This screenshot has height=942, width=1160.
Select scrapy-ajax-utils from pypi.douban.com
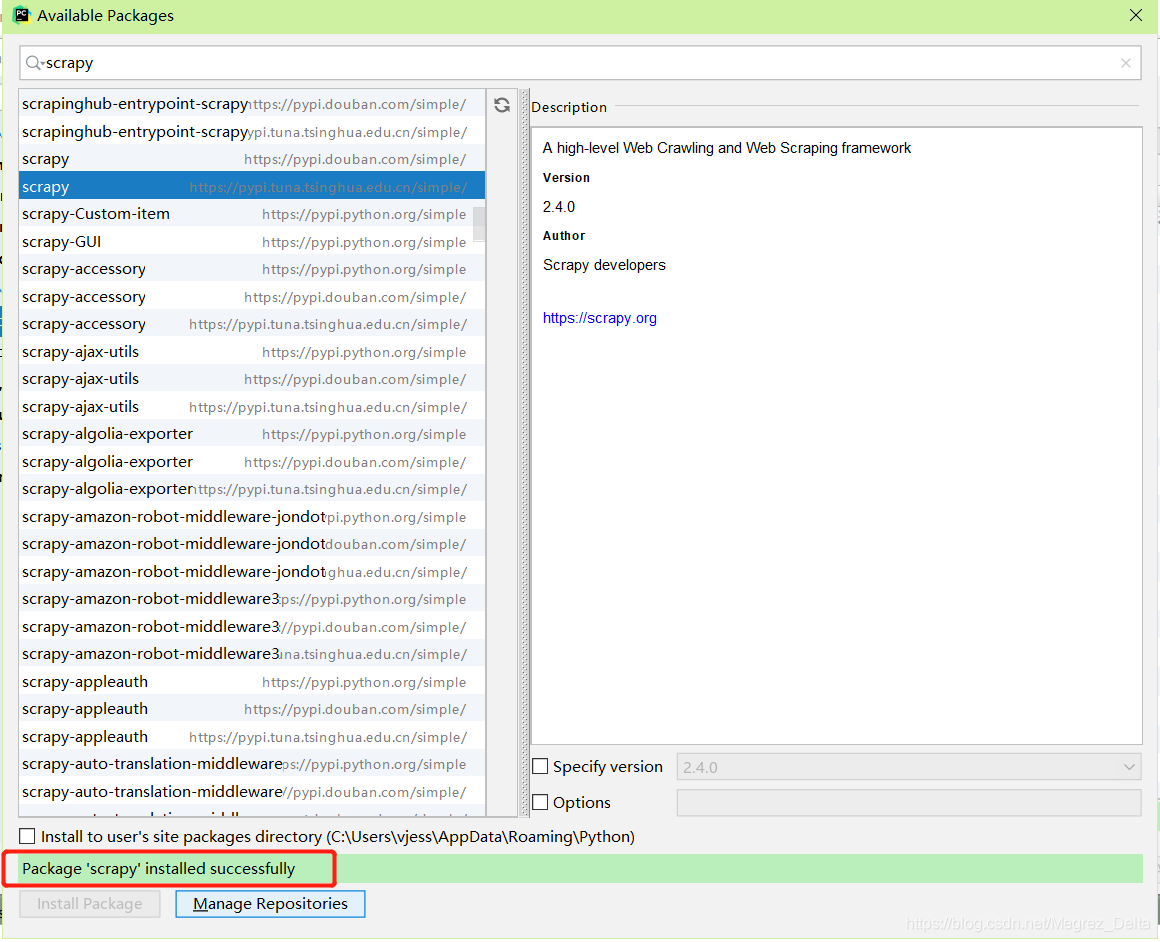pyautogui.click(x=252, y=379)
